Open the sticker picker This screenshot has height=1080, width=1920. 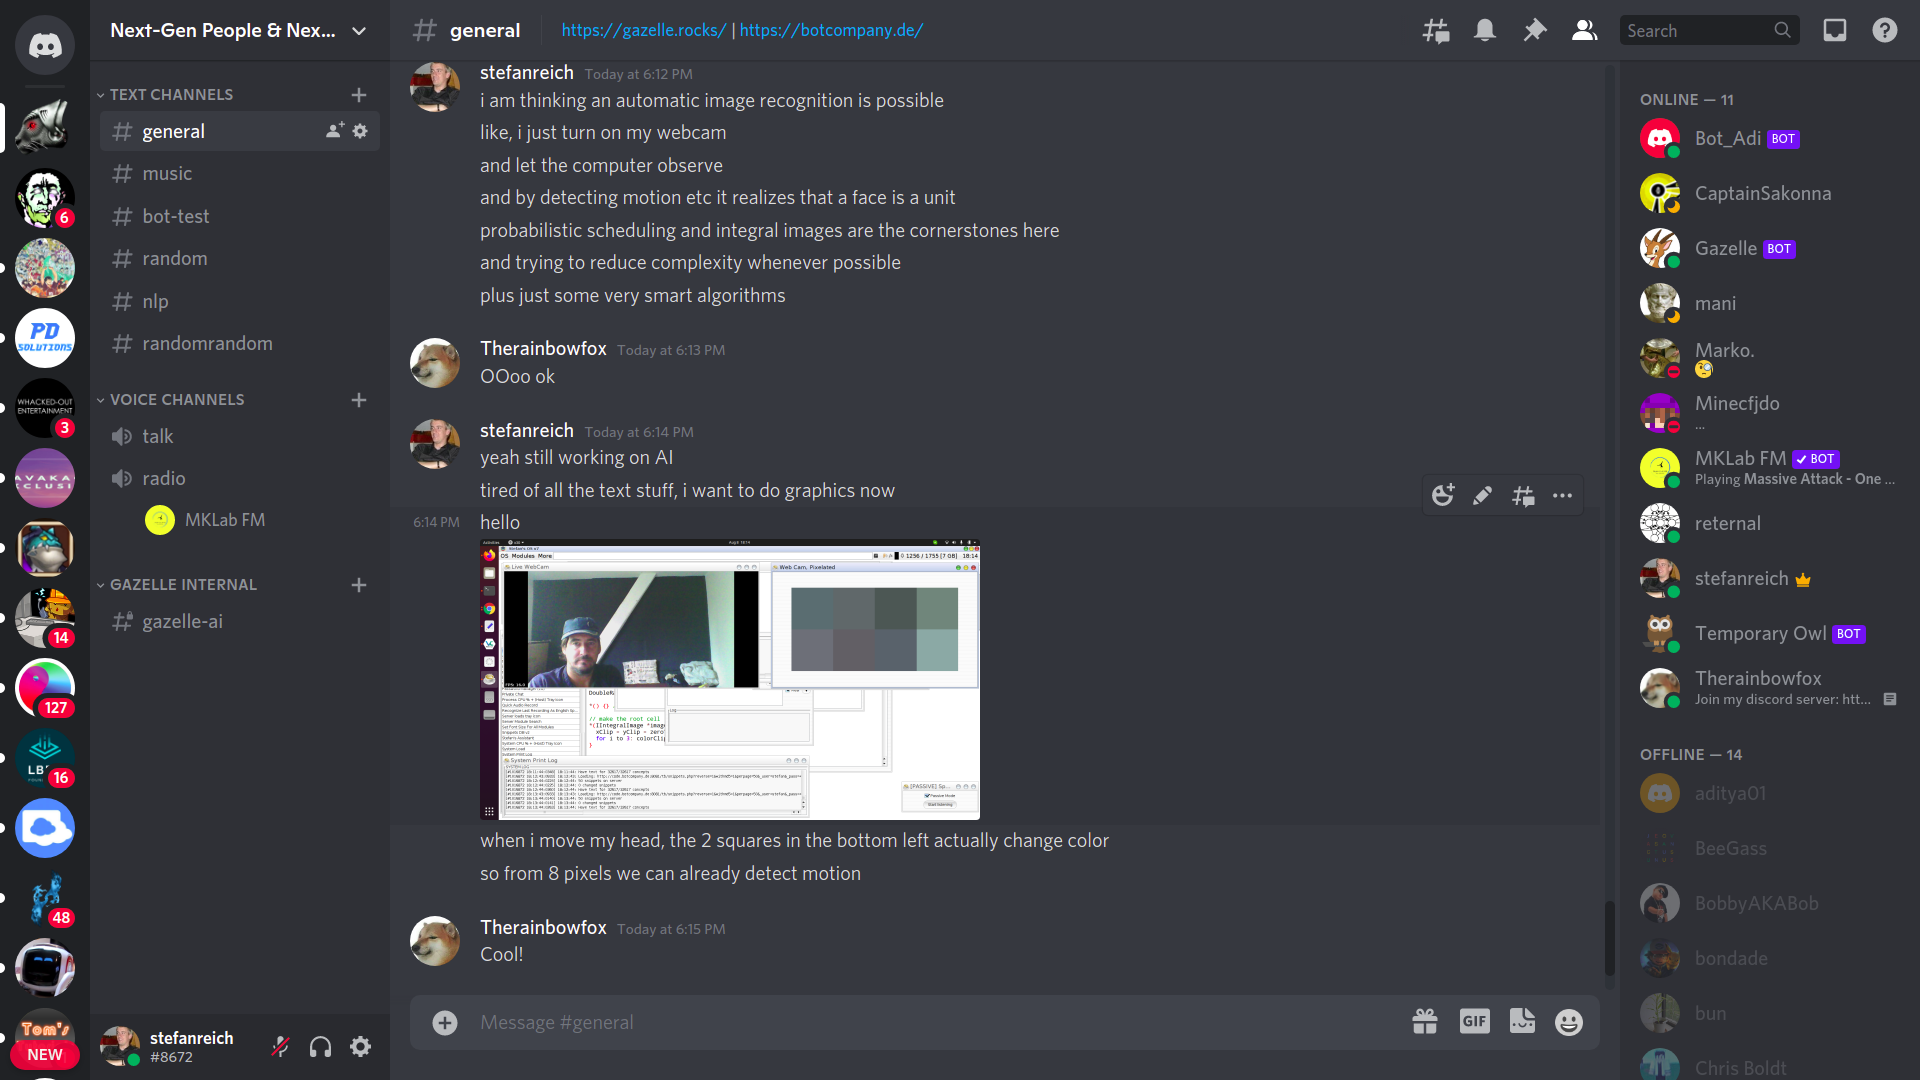click(x=1522, y=1021)
